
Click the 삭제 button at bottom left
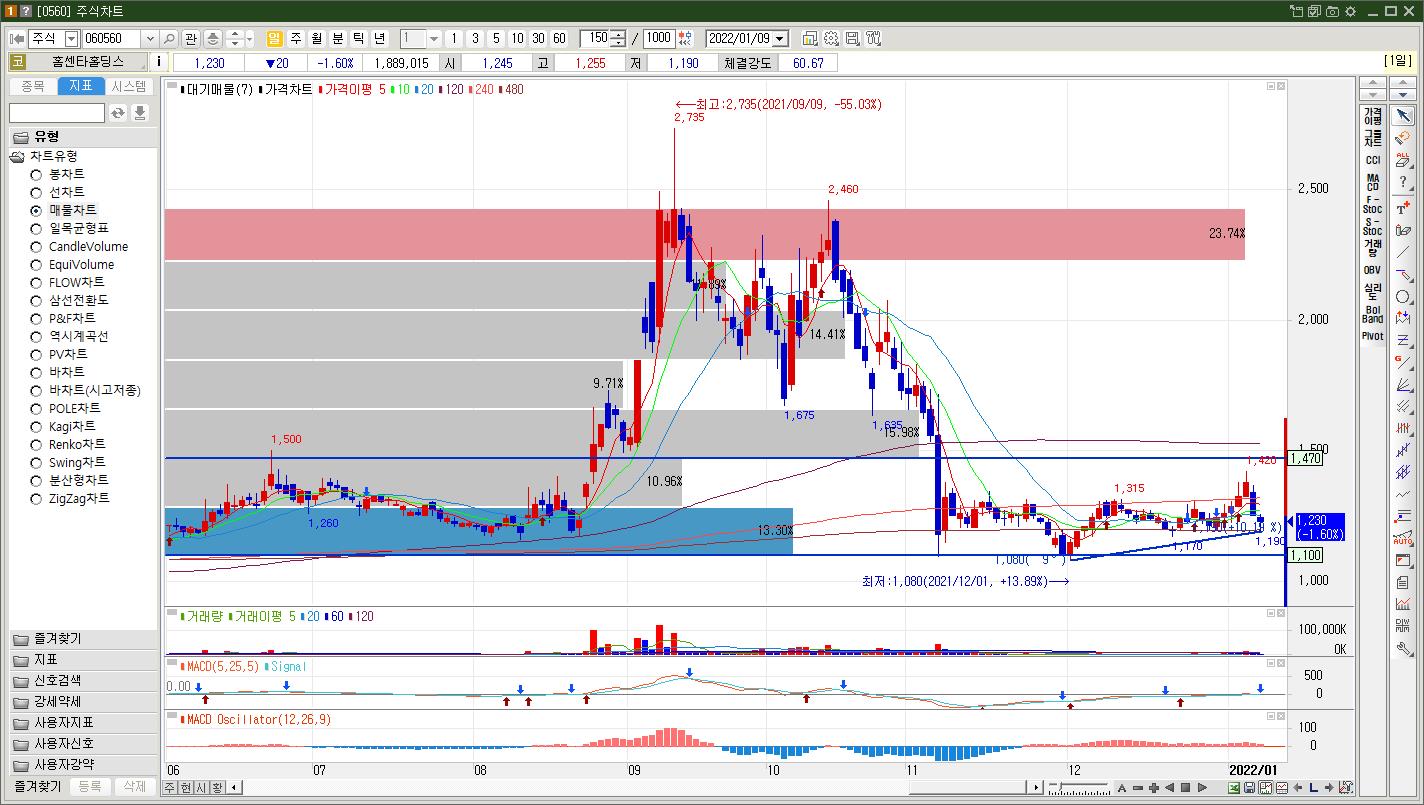click(135, 787)
